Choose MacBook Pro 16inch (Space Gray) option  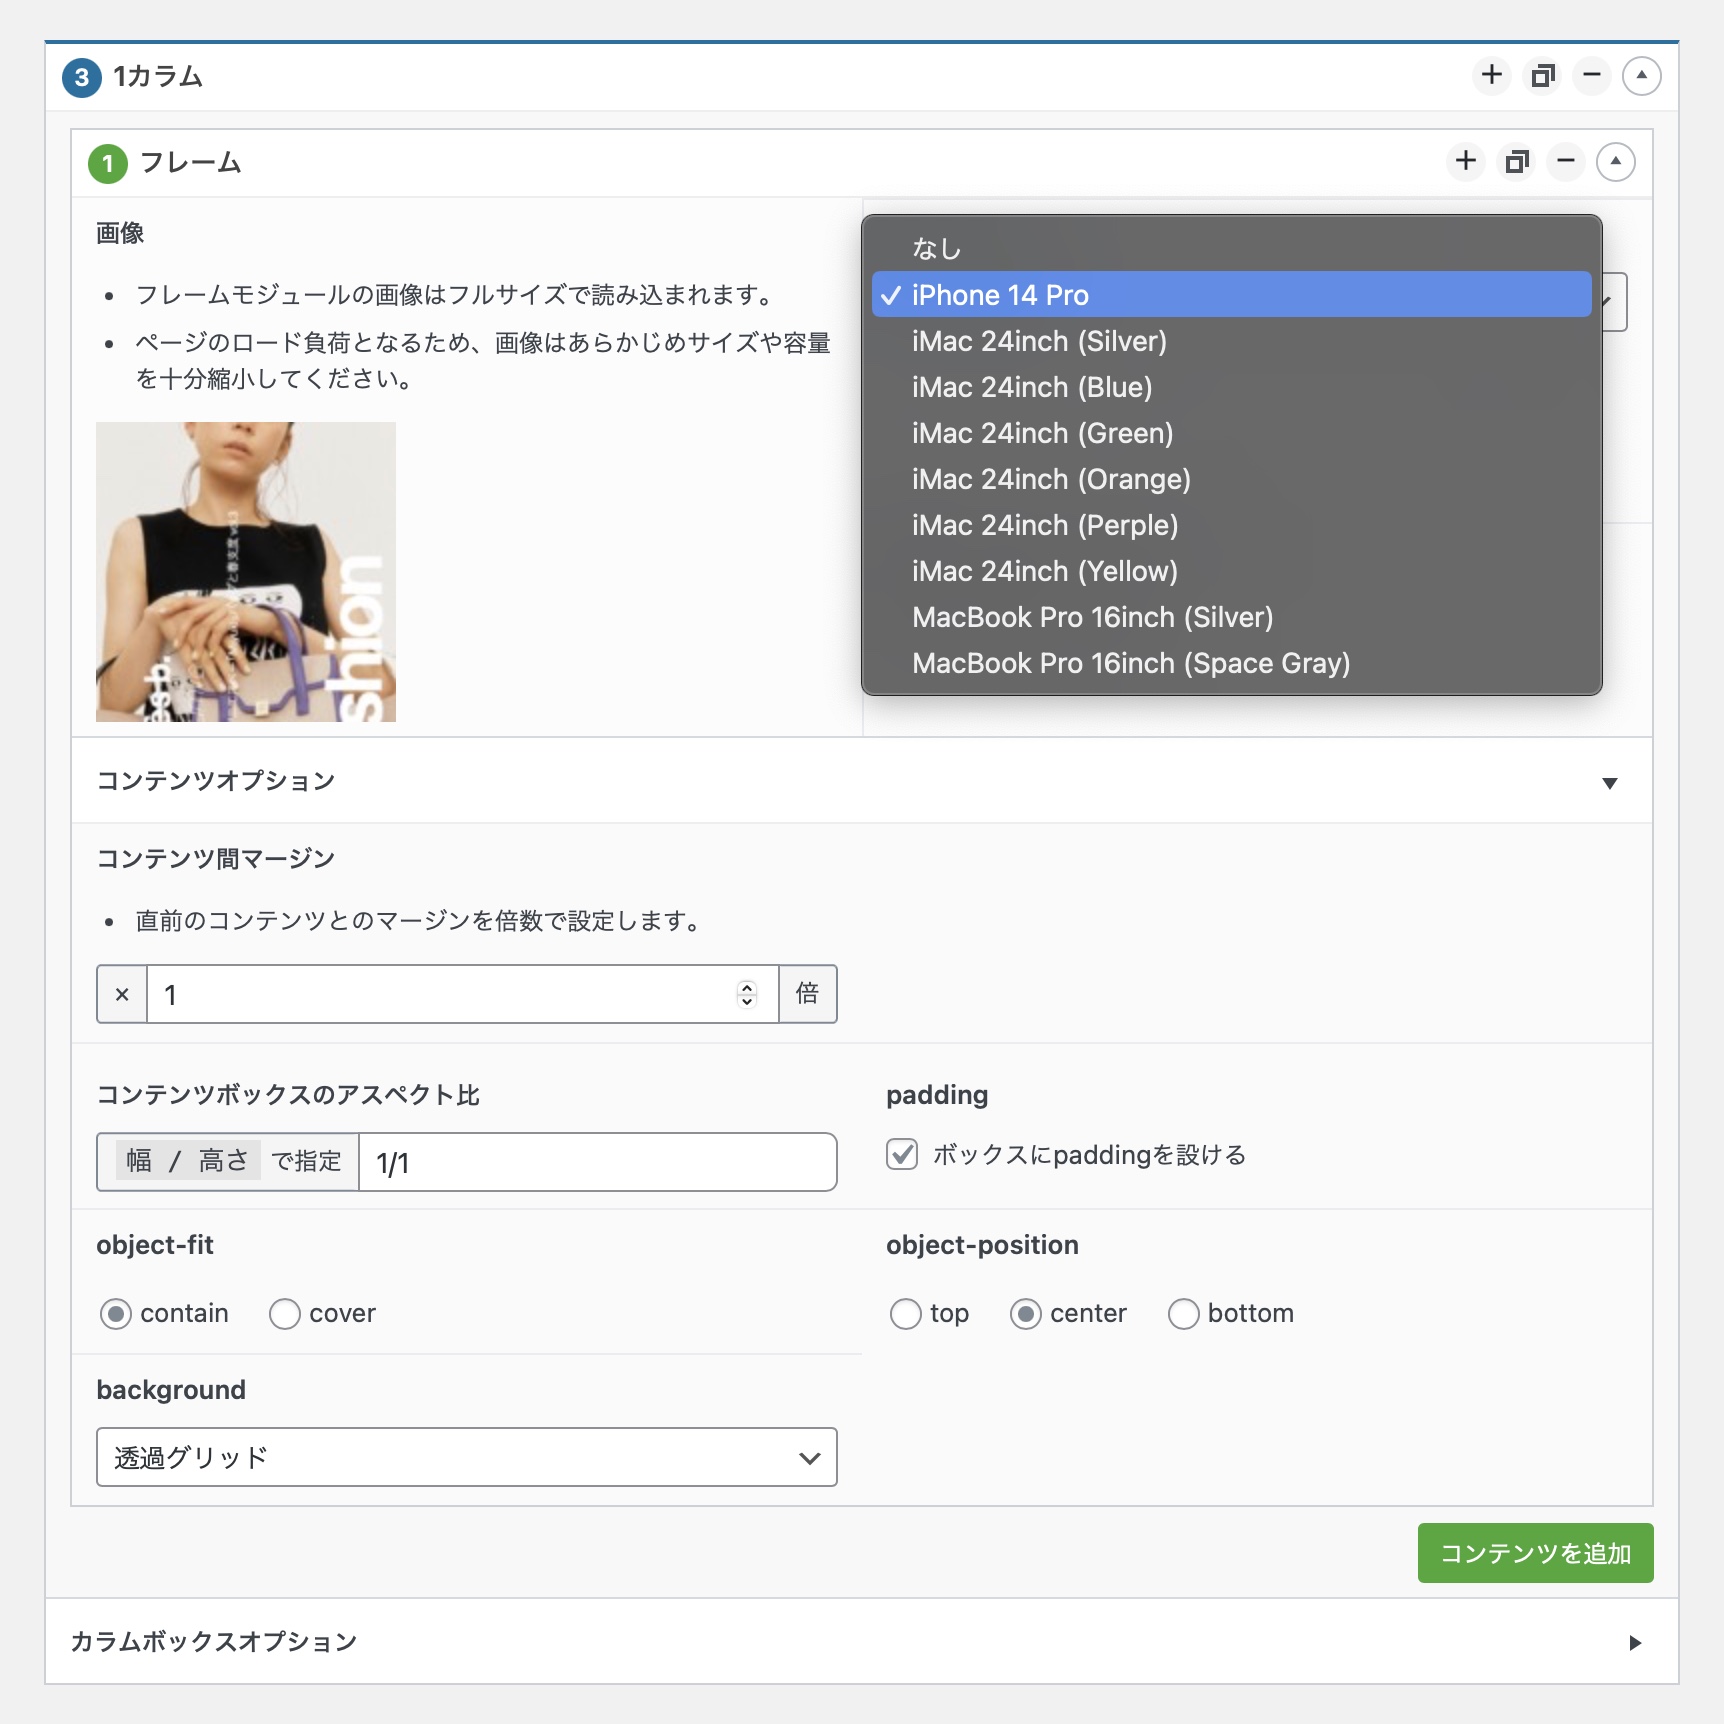pos(1130,664)
